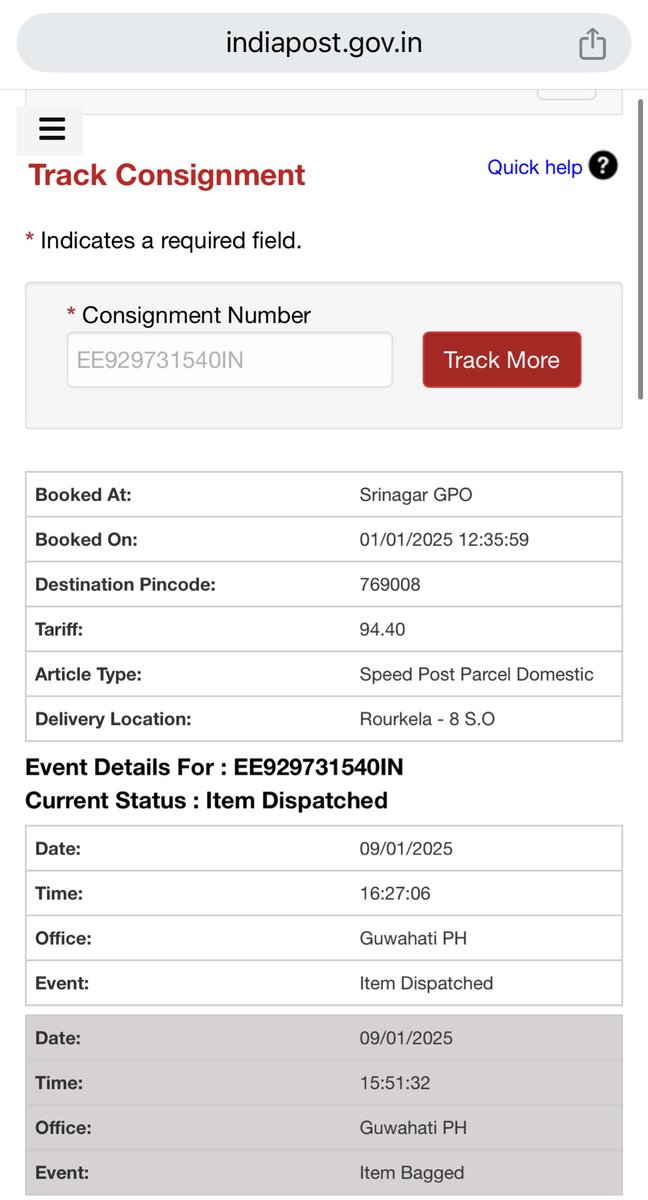Viewport: 648px width, 1200px height.
Task: Select the Srinagar GPO cell
Action: (x=416, y=495)
